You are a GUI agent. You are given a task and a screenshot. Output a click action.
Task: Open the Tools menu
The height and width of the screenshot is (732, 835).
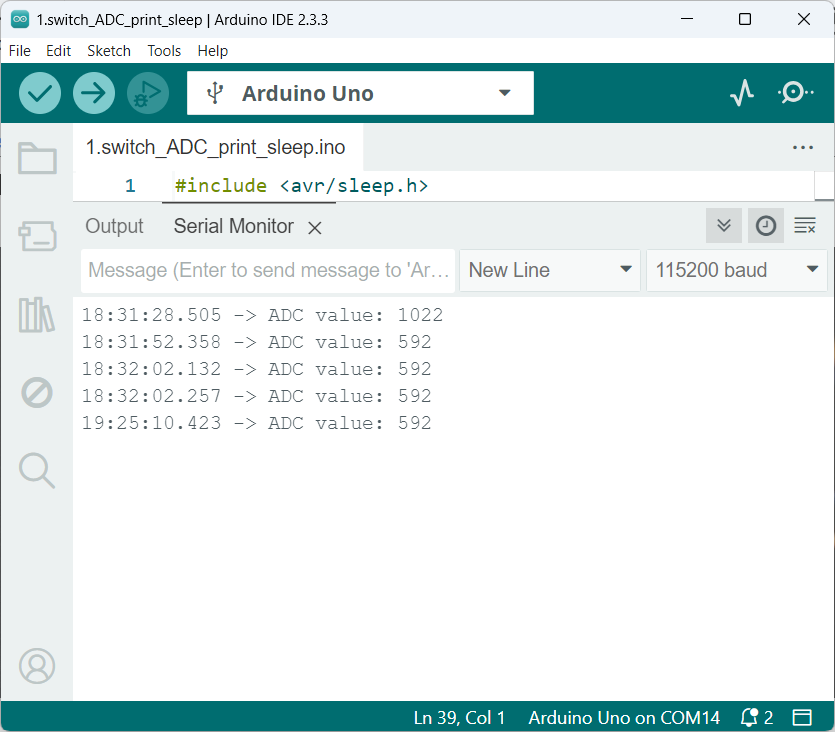point(164,51)
